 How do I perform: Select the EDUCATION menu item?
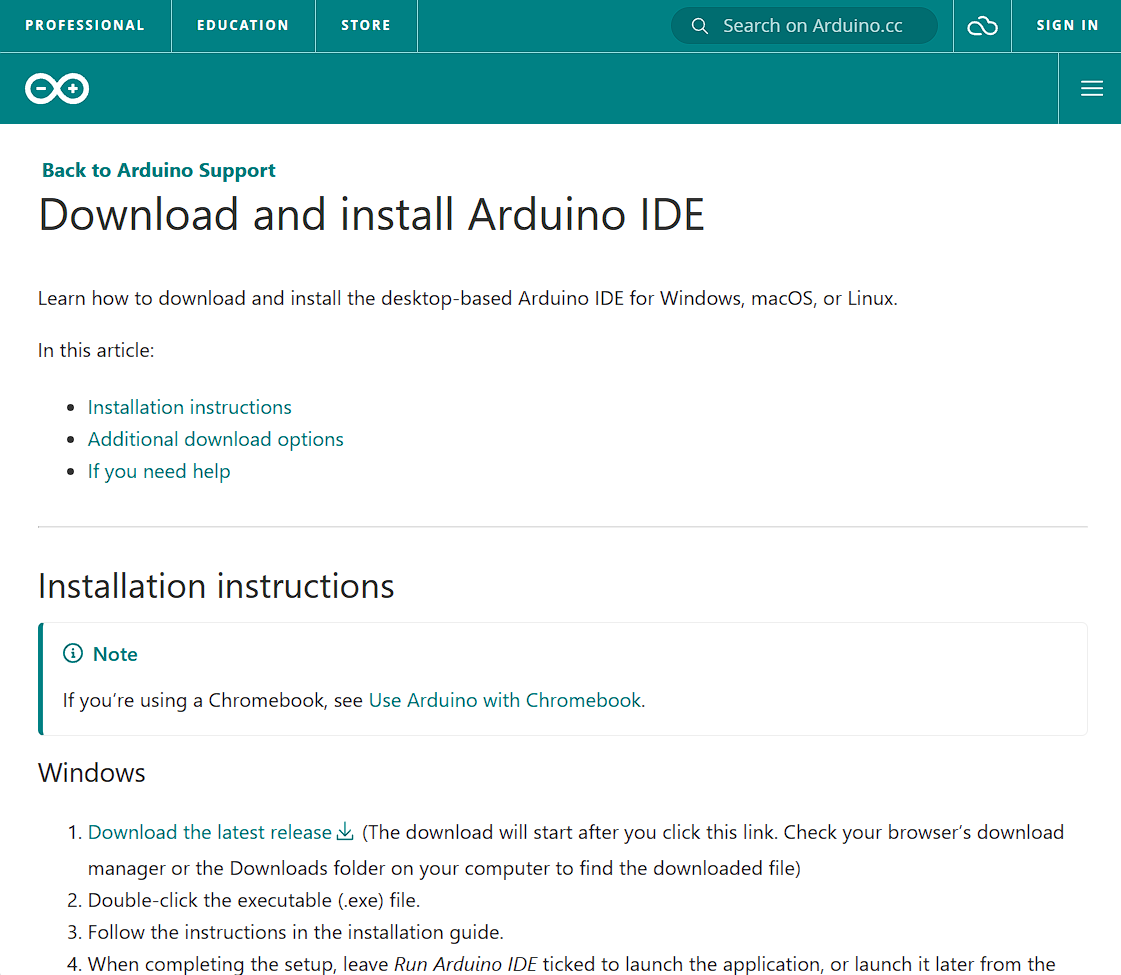coord(243,25)
